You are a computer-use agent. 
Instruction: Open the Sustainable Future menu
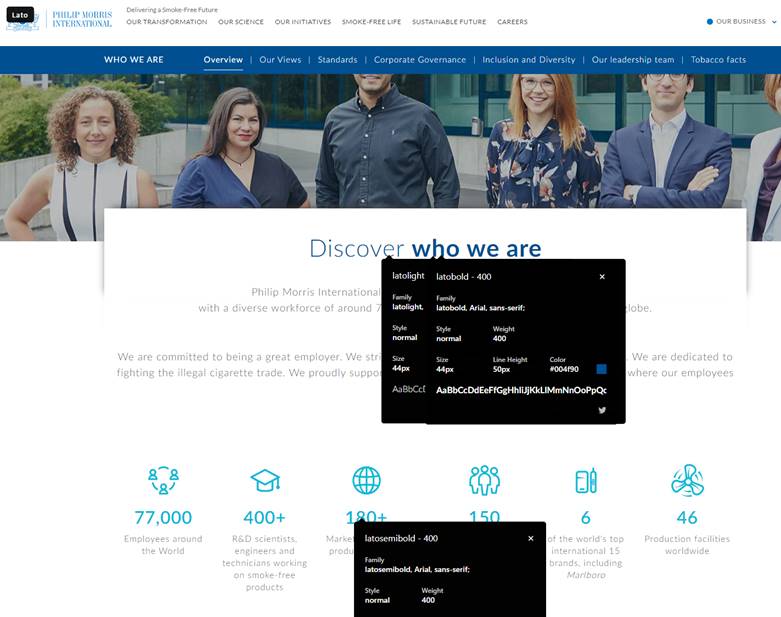point(449,22)
